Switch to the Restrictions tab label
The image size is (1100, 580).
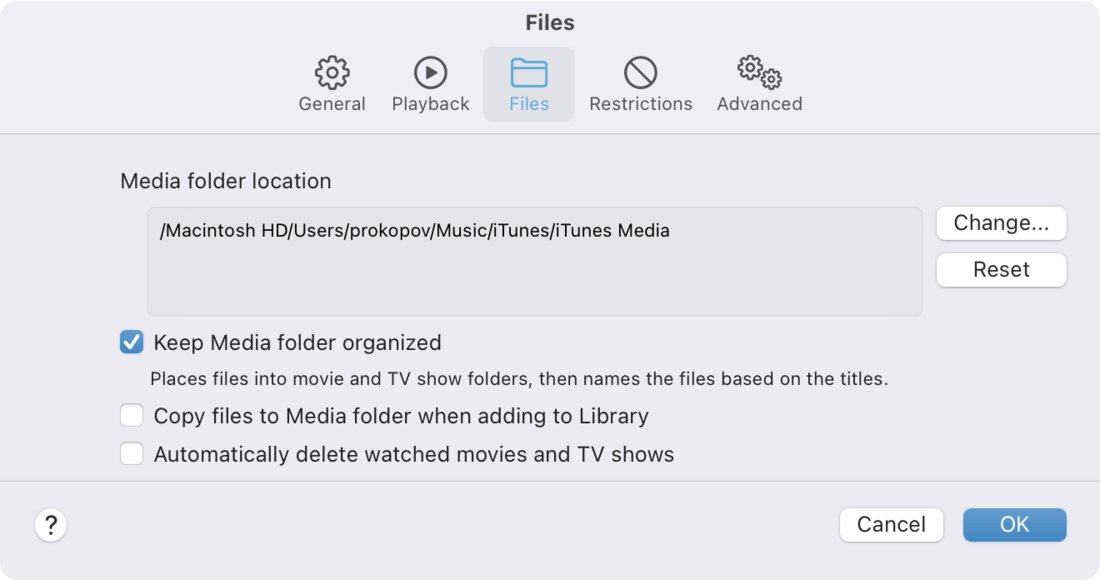[640, 104]
